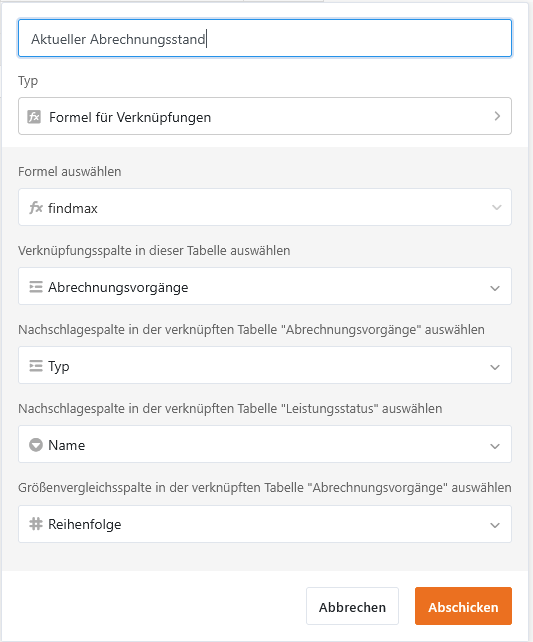
Task: Click the link-column icon beside Abrechnungsvorgänge
Action: click(36, 287)
